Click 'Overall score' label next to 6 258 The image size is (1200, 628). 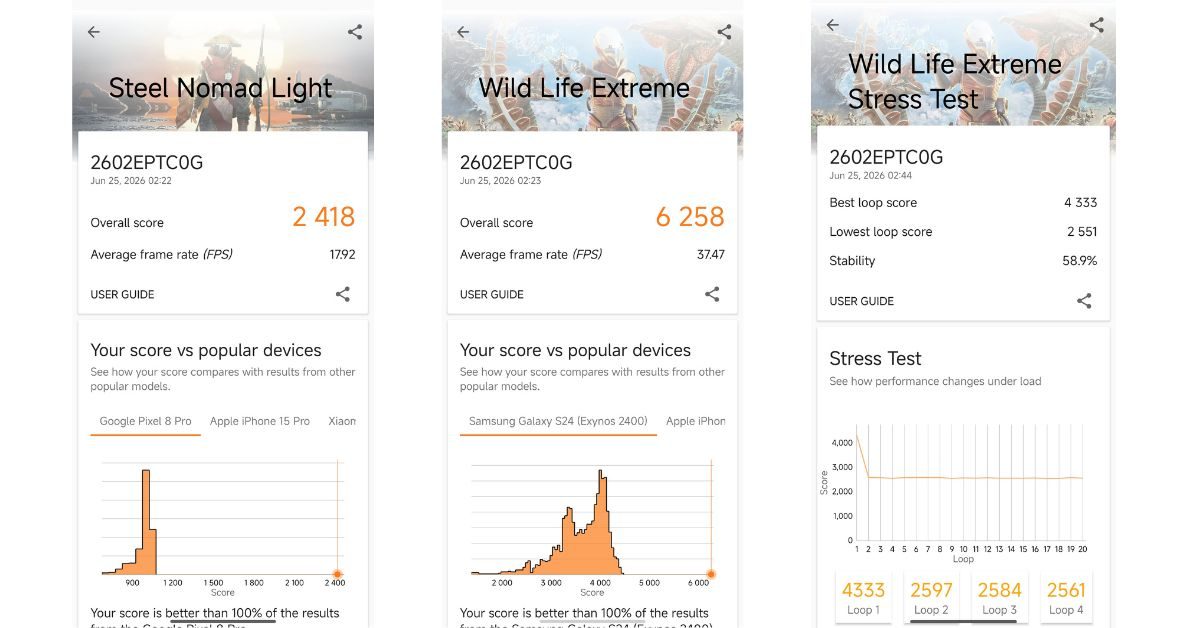496,223
